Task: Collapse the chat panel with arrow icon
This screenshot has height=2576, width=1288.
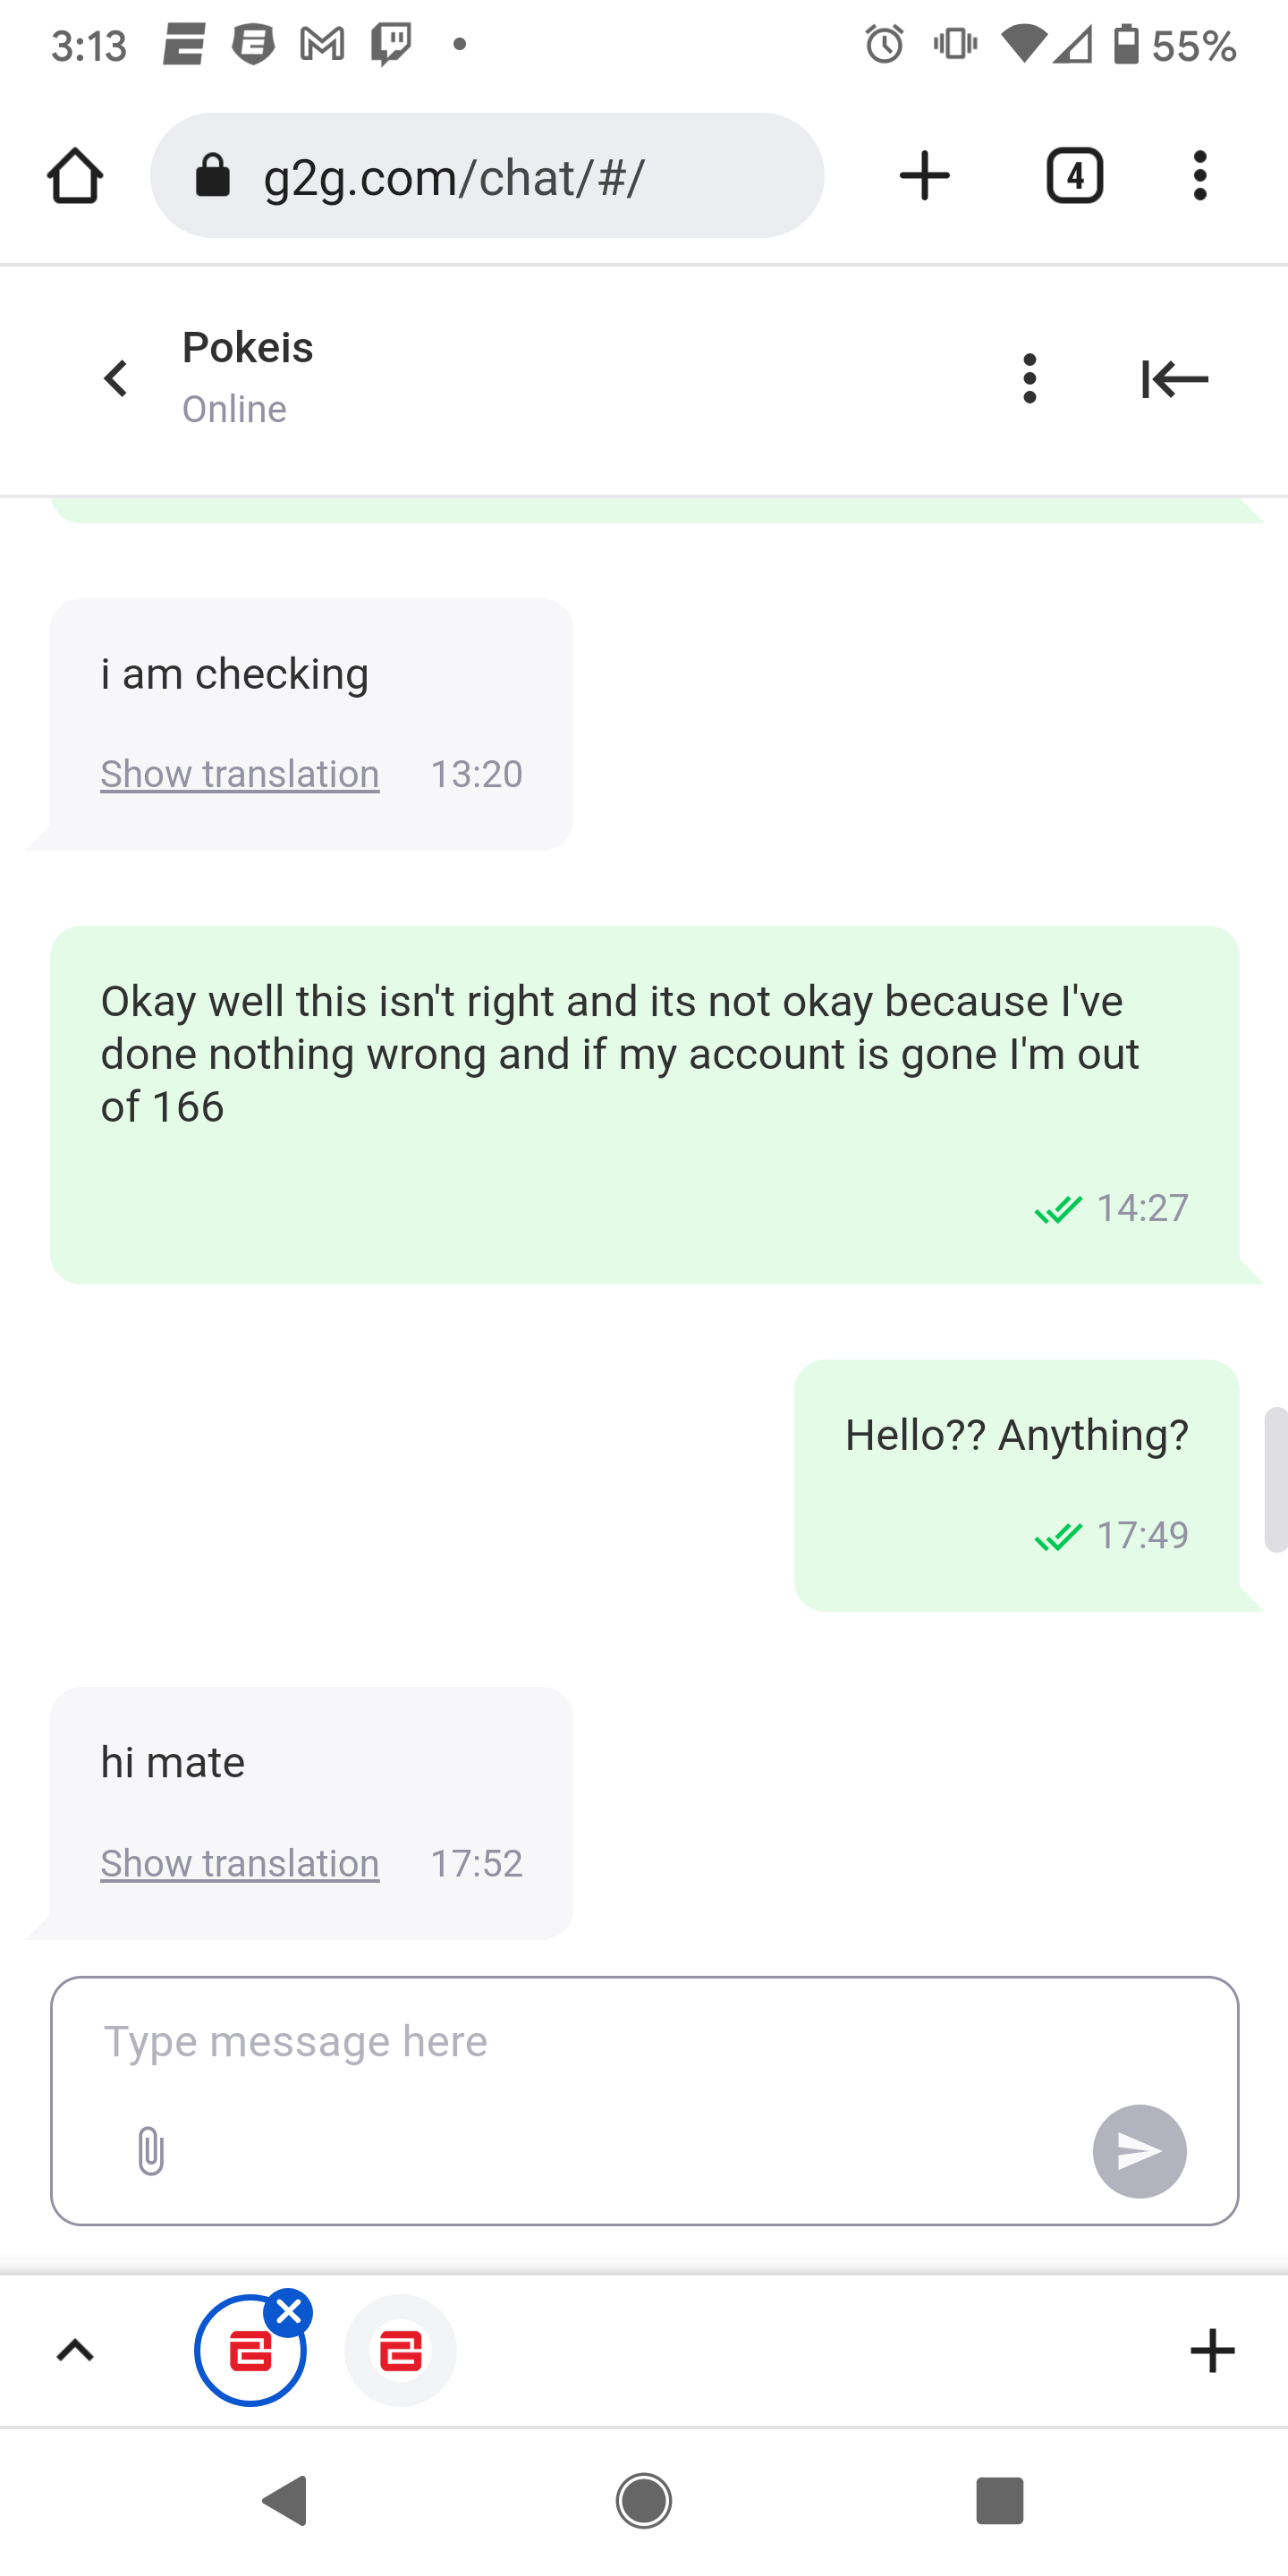Action: coord(1175,379)
